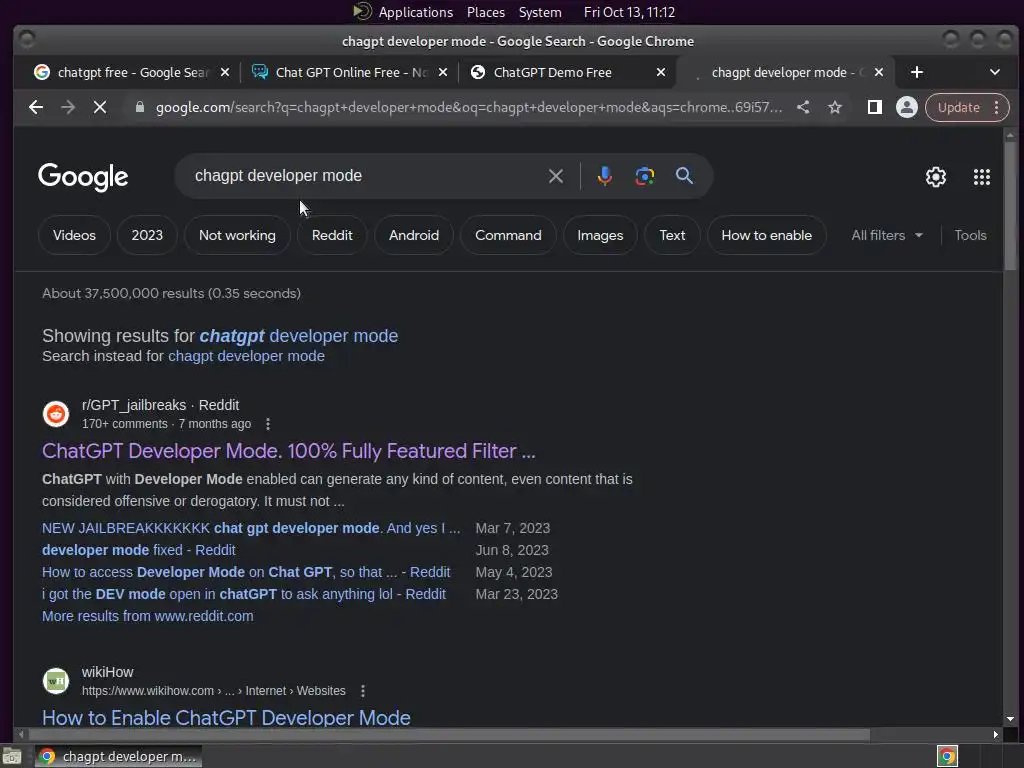Close the 'Chat GPT Online Free' tab

coord(443,72)
